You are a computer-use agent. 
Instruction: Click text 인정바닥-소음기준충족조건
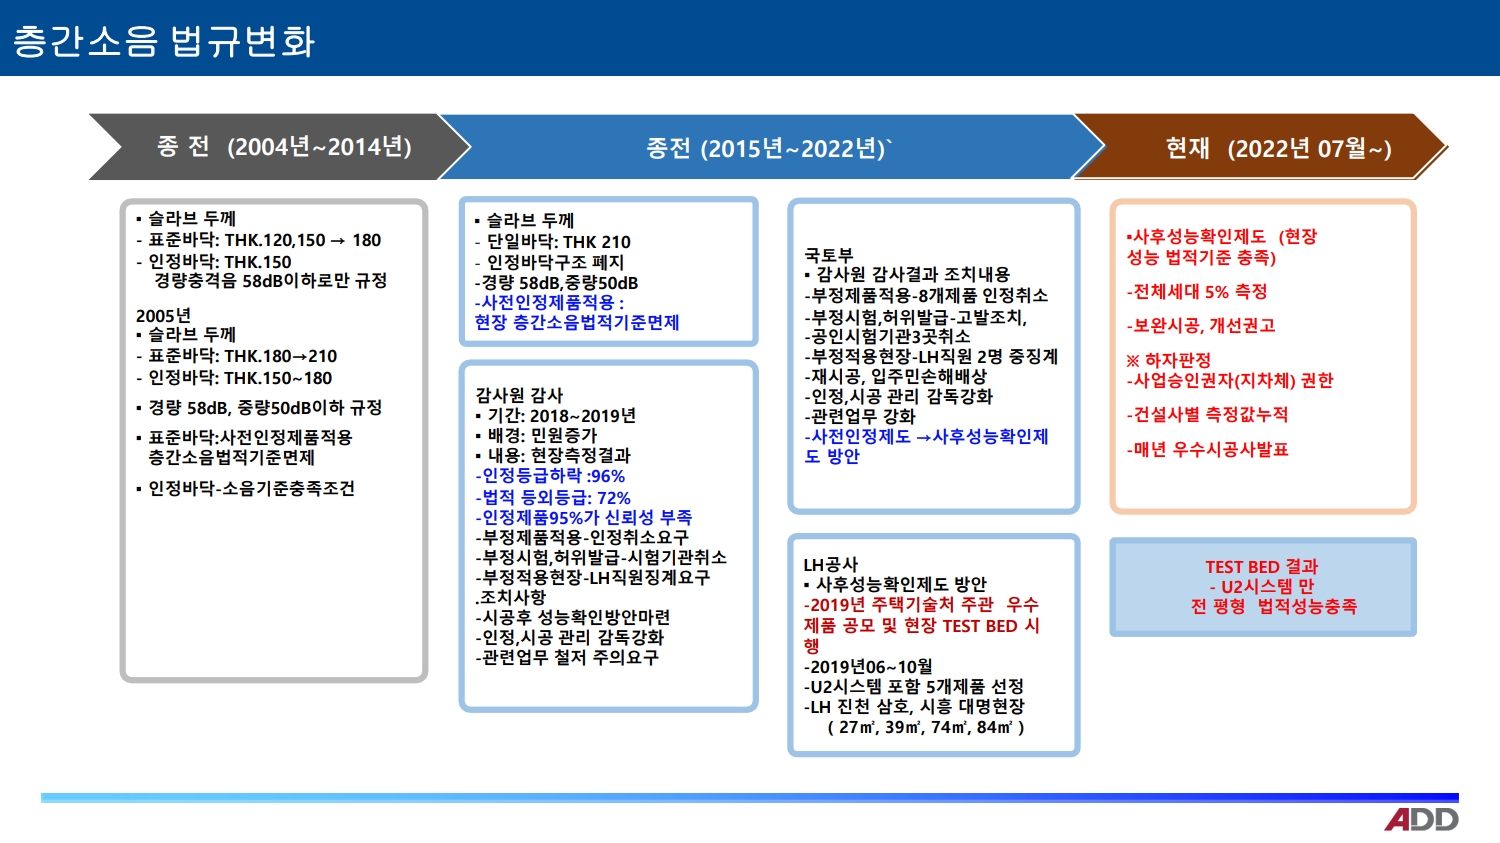(x=251, y=489)
